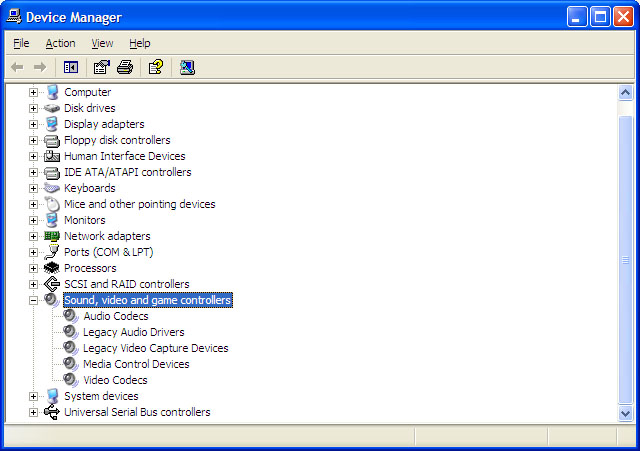Click the Back arrow toolbar button

tap(17, 67)
